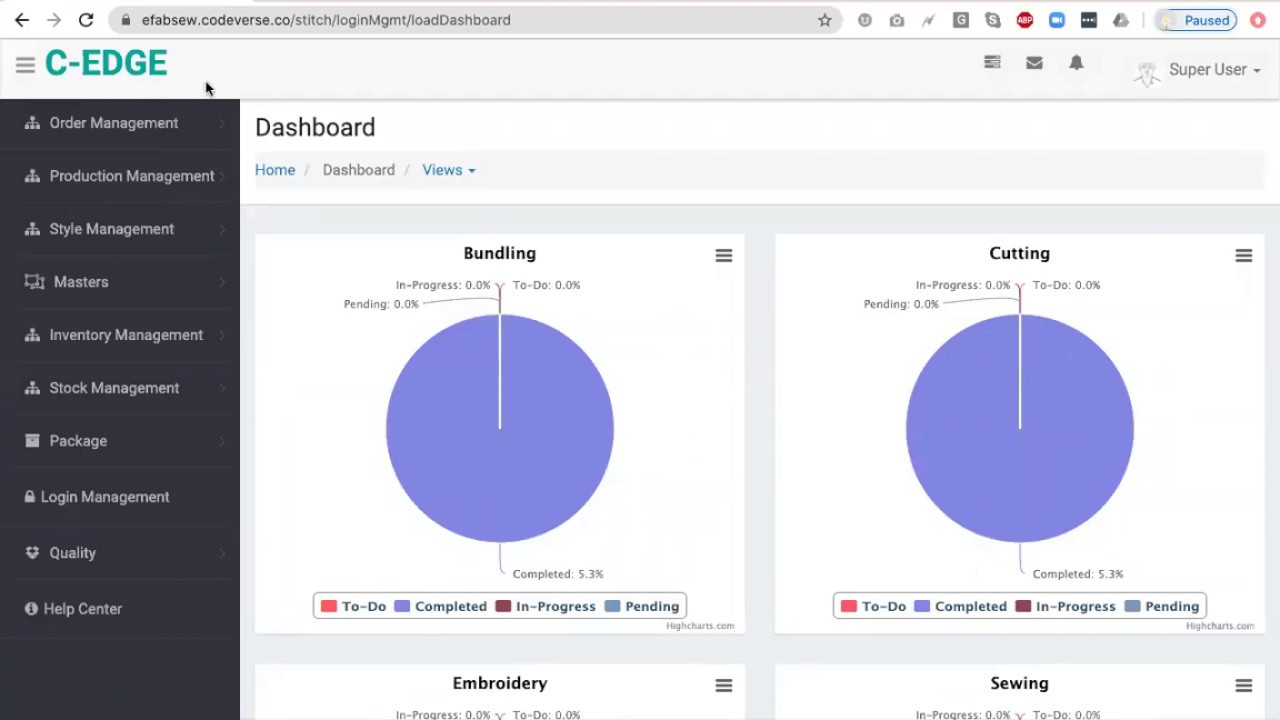The height and width of the screenshot is (720, 1280).
Task: Open the tasks list icon in header
Action: 992,62
